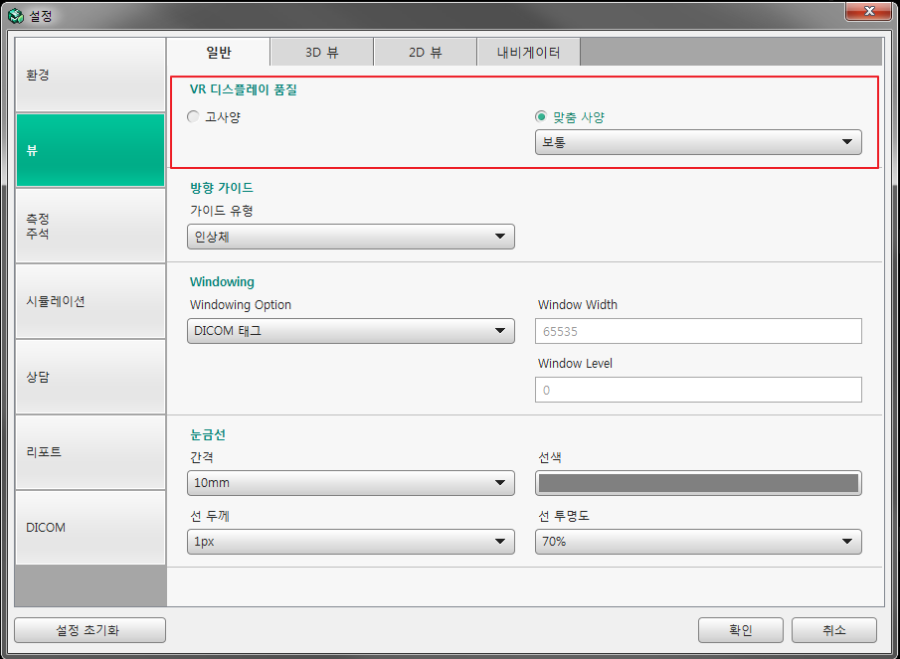Click the app icon in title bar
The image size is (900, 659).
click(x=16, y=16)
